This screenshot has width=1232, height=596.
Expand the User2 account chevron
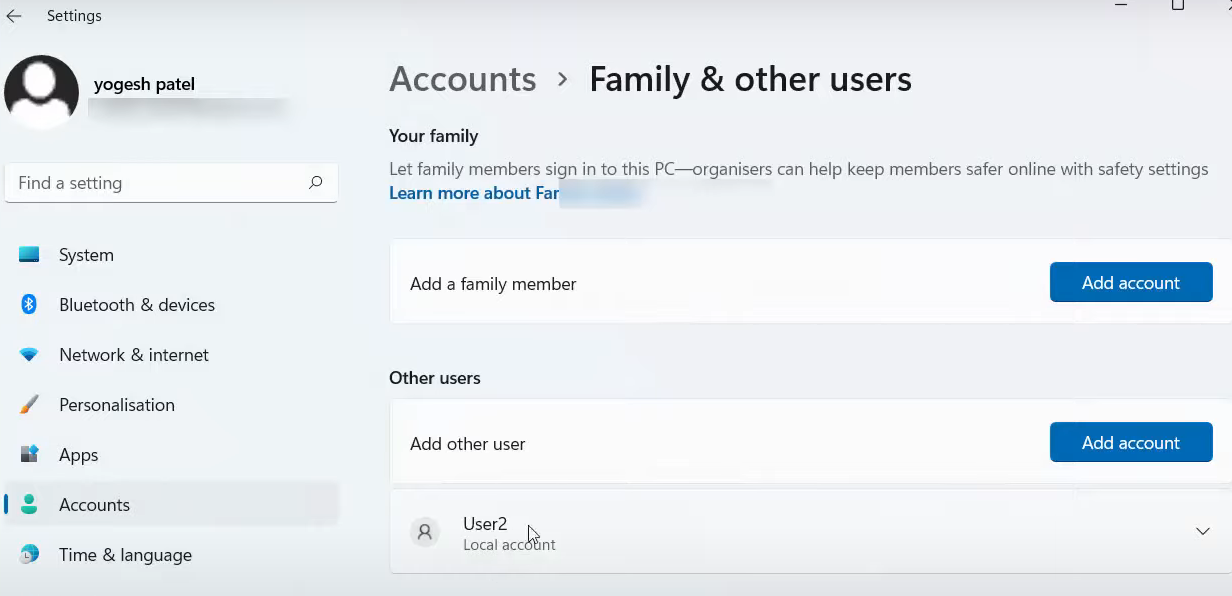coord(1203,532)
